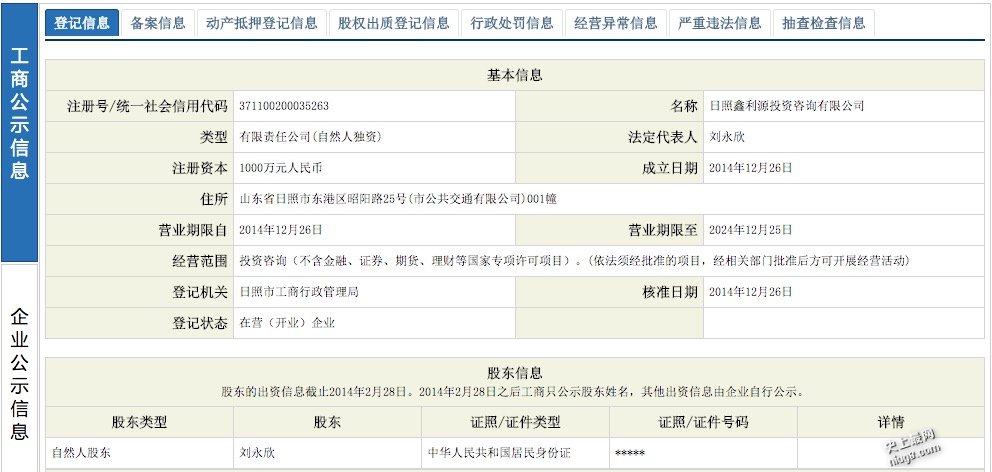Click the 法定代表人 label
Viewport: 992px width, 472px height.
[x=662, y=137]
